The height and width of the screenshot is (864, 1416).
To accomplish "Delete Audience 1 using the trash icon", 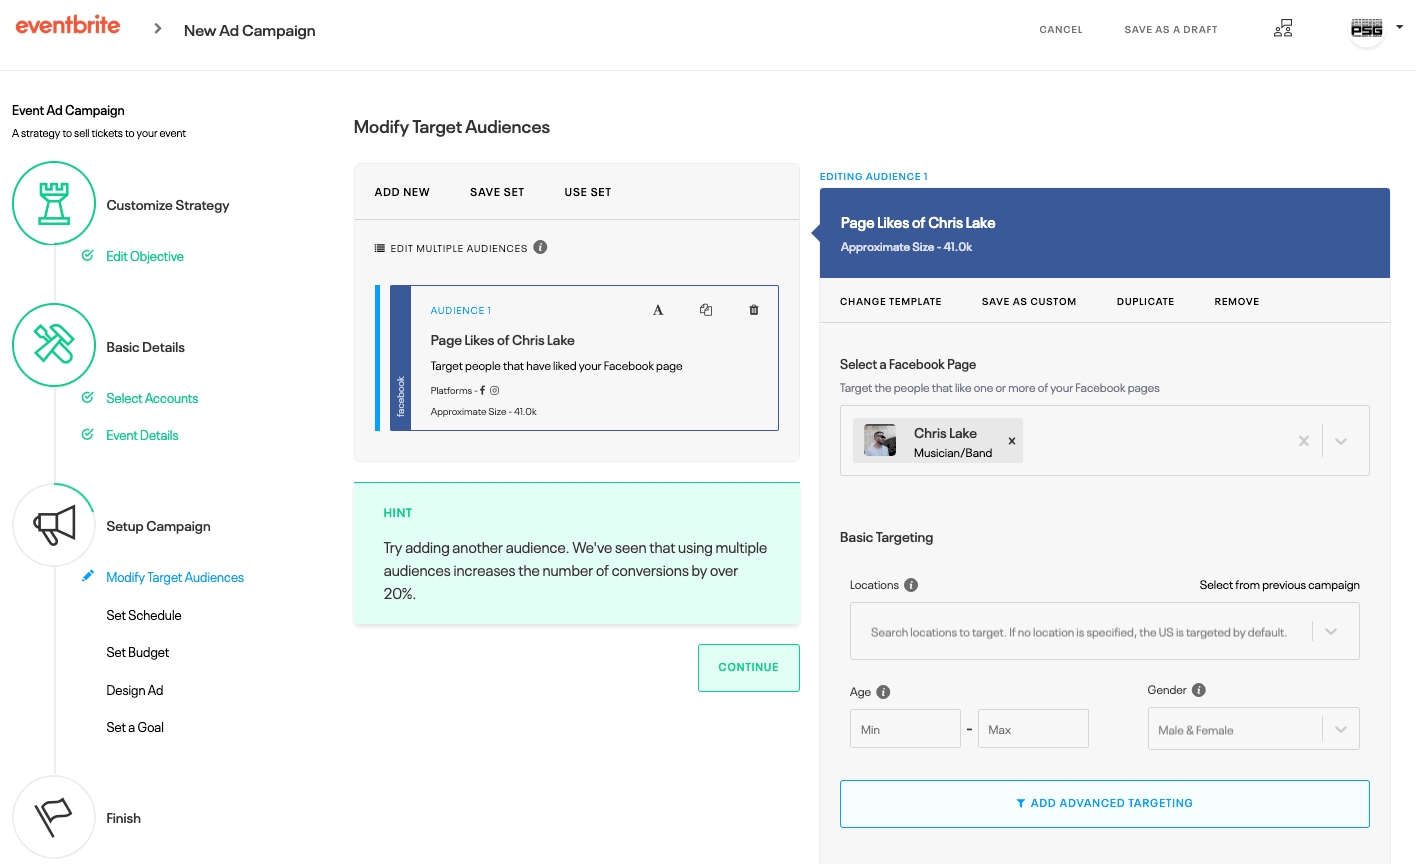I will pyautogui.click(x=754, y=310).
